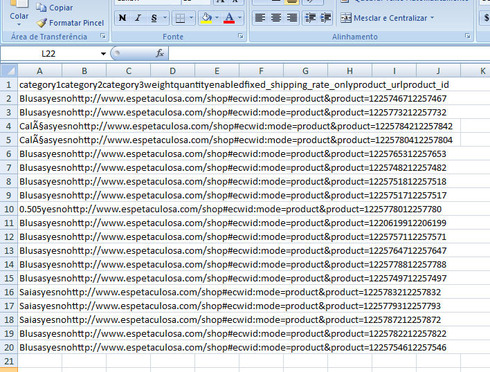Click row 20 text ending 12257546
This screenshot has width=490, height=372.
233,347
